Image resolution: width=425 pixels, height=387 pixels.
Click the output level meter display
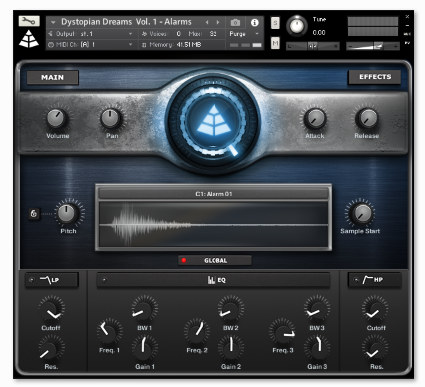coord(373,27)
